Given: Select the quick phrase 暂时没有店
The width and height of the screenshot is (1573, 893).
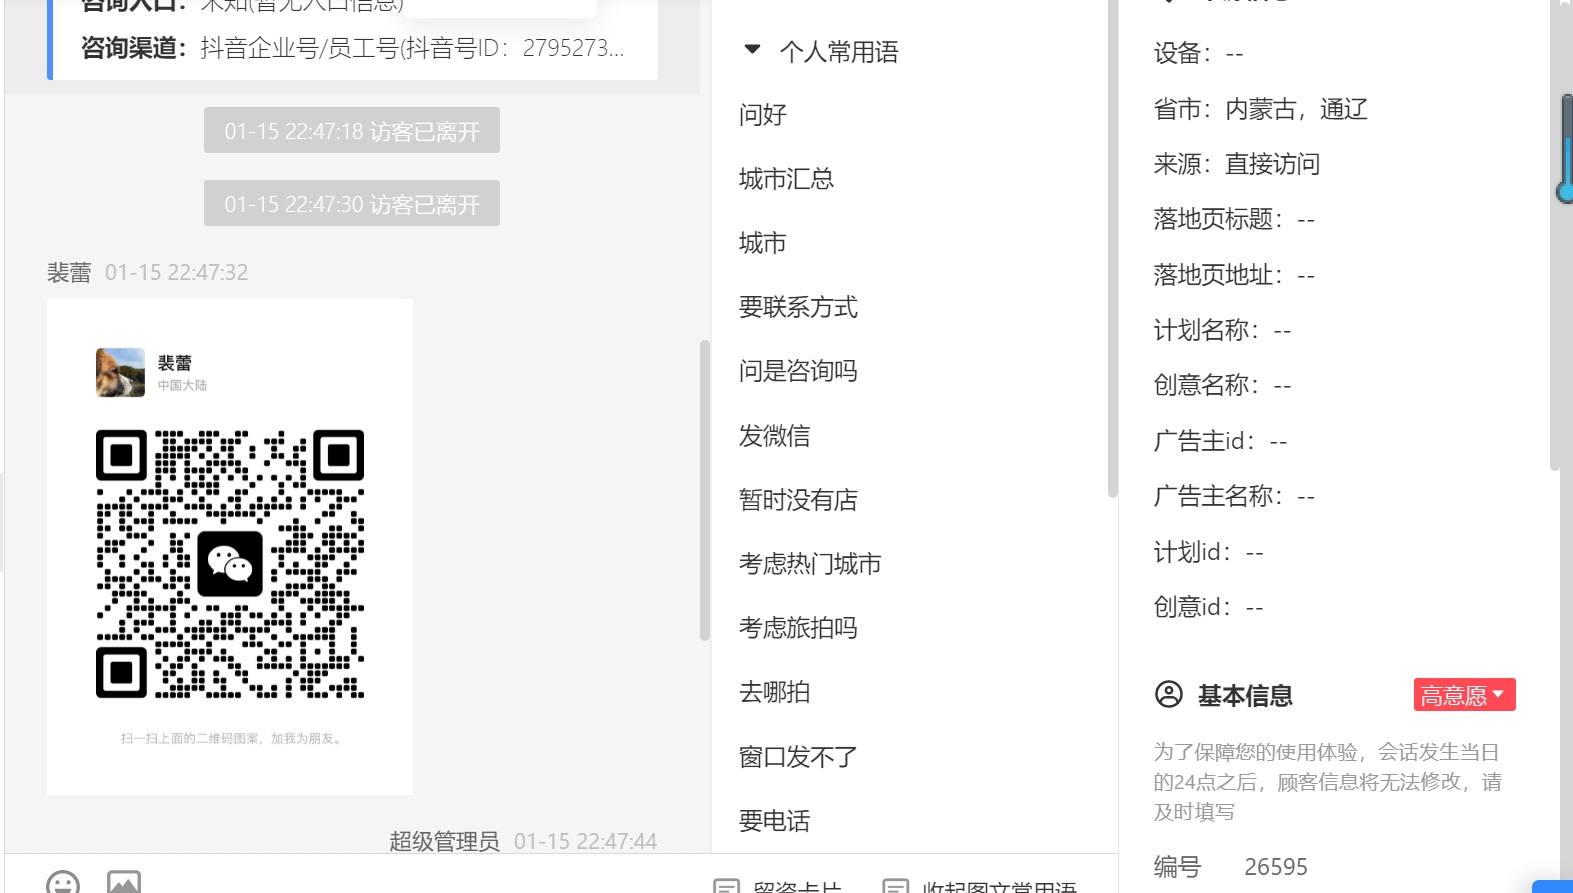Looking at the screenshot, I should [x=798, y=500].
